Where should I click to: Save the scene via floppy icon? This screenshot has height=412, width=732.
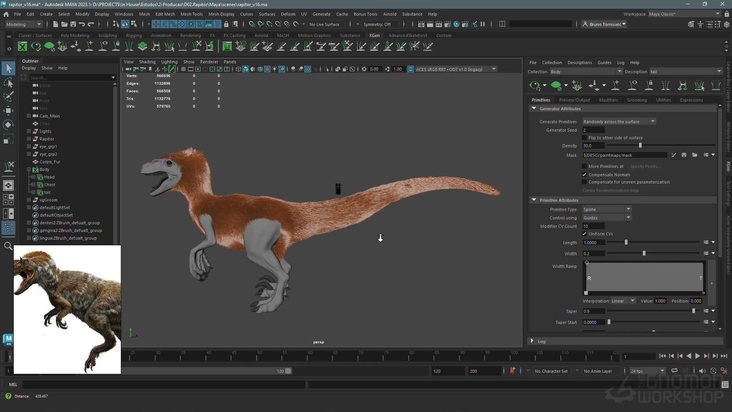coord(73,24)
